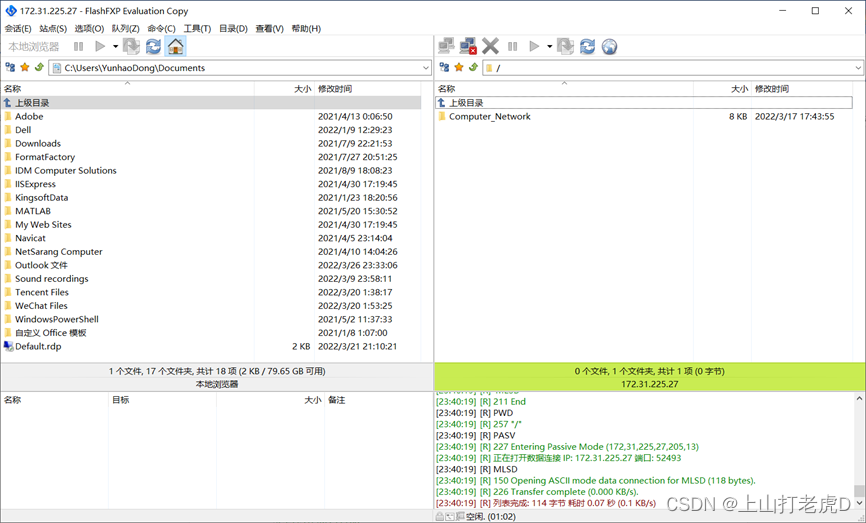This screenshot has width=866, height=523.
Task: Select the MATLAB folder in local list
Action: coord(32,211)
